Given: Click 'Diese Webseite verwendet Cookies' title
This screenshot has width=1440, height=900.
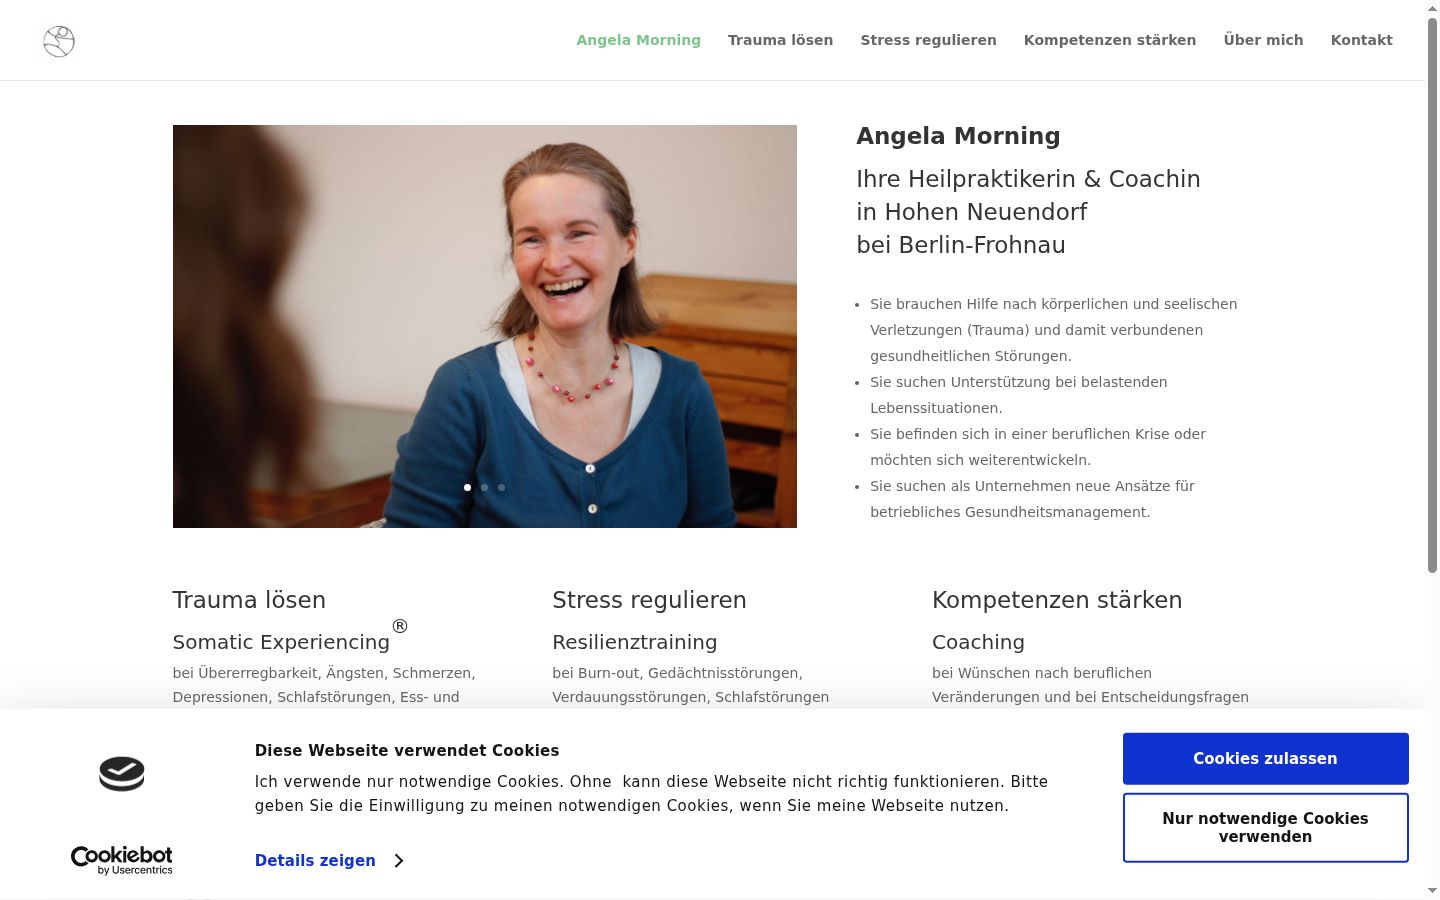Looking at the screenshot, I should (x=407, y=751).
